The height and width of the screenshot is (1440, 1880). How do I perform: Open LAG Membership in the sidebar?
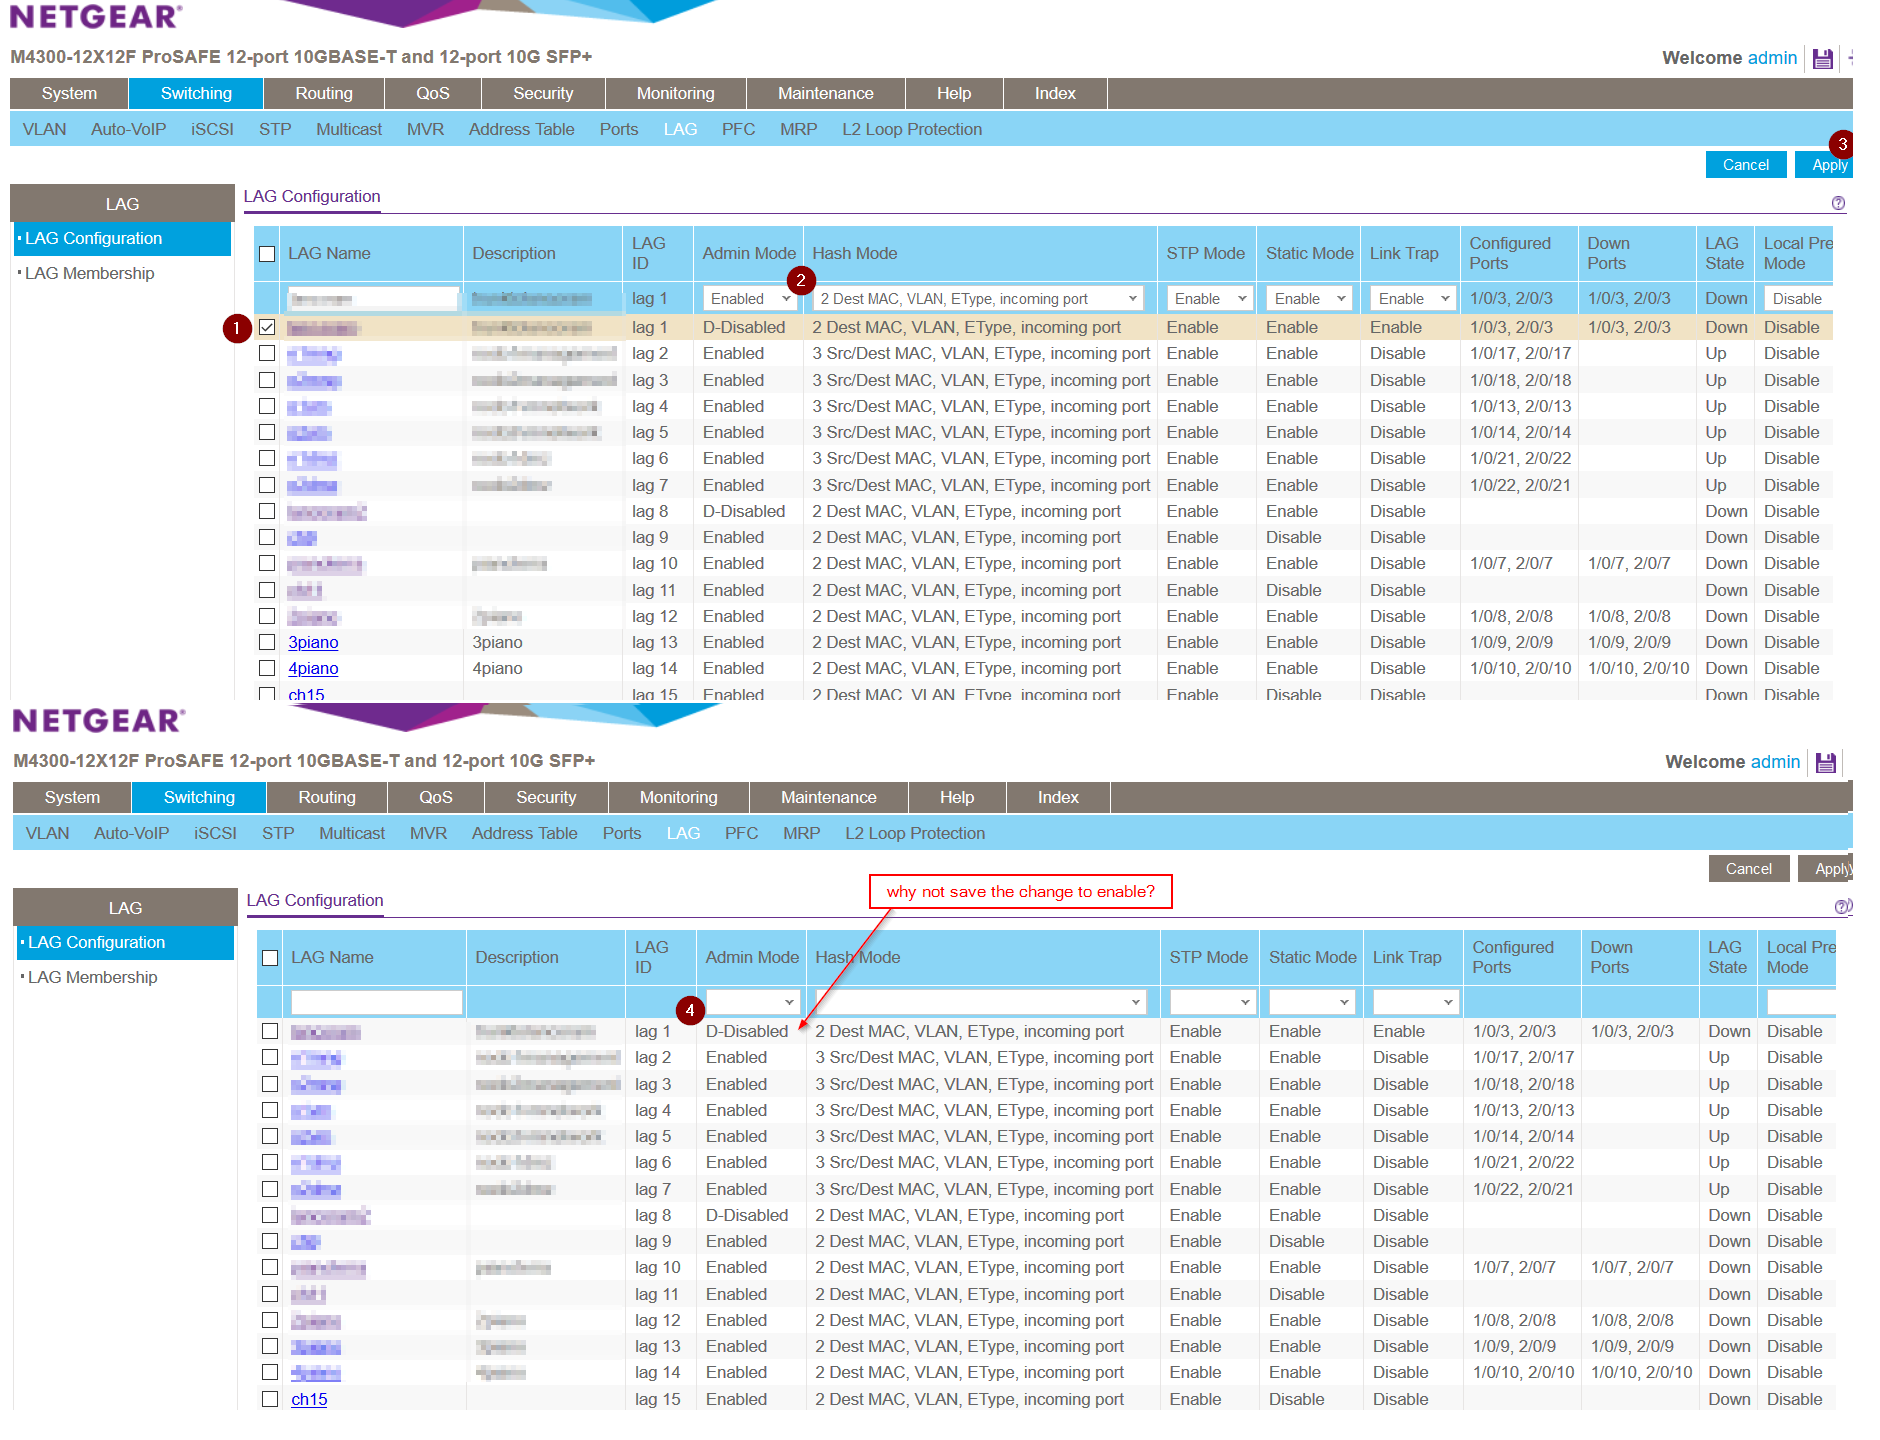[x=90, y=273]
